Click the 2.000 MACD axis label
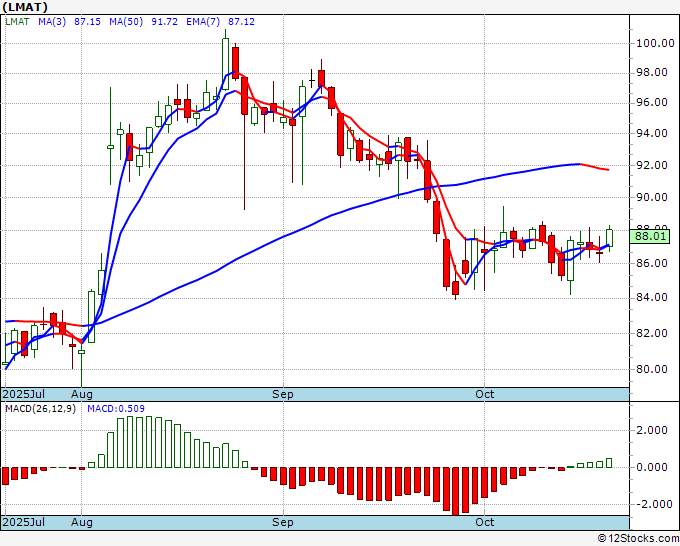The image size is (680, 546). pyautogui.click(x=652, y=430)
